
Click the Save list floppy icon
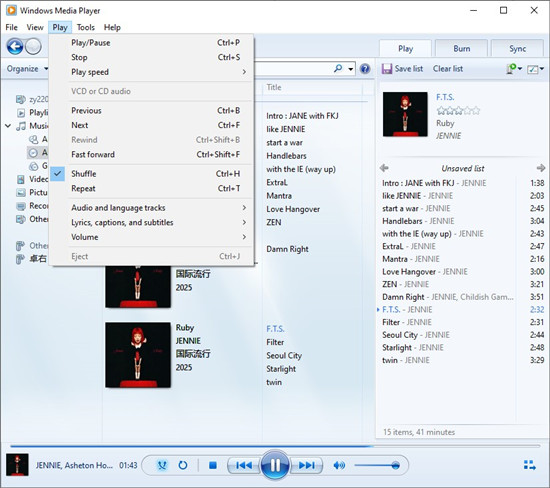pyautogui.click(x=387, y=69)
